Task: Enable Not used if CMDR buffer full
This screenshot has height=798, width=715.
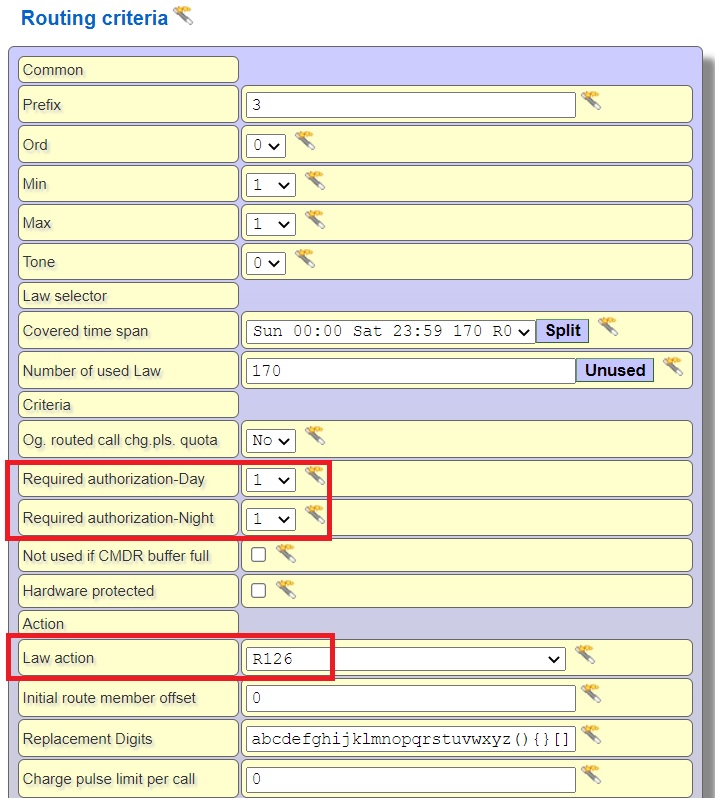Action: [x=258, y=555]
